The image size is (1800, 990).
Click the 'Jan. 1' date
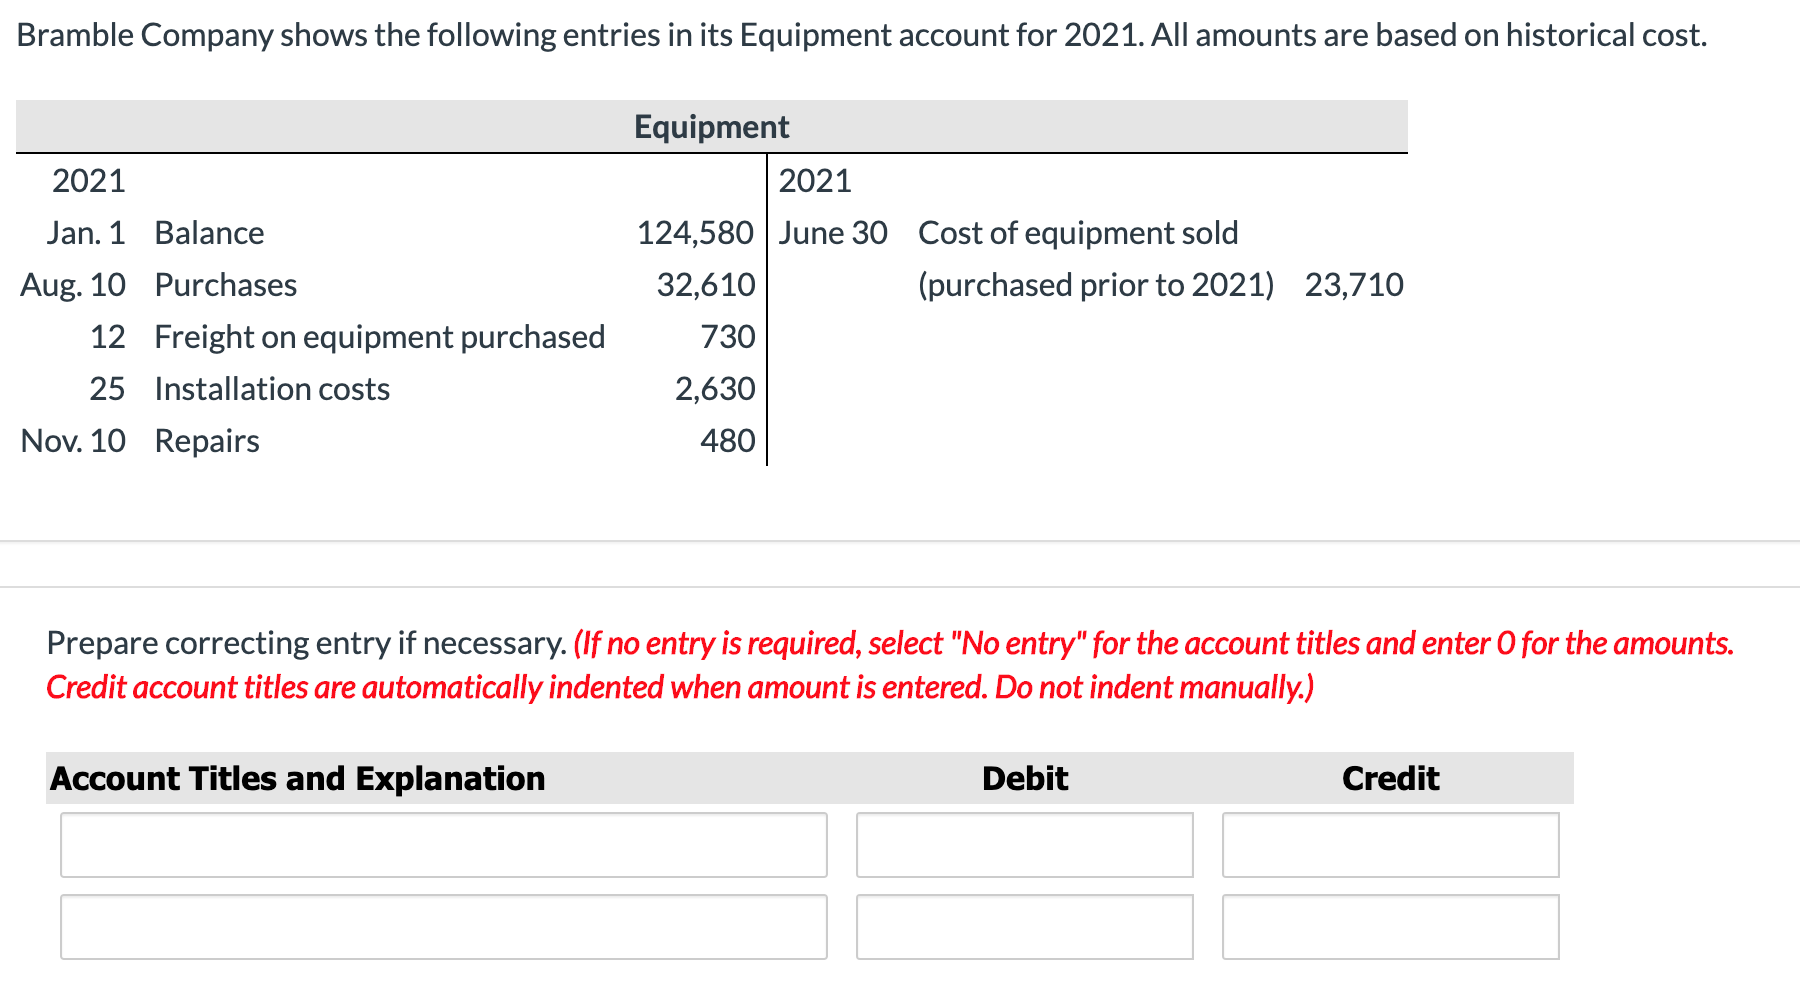[86, 233]
